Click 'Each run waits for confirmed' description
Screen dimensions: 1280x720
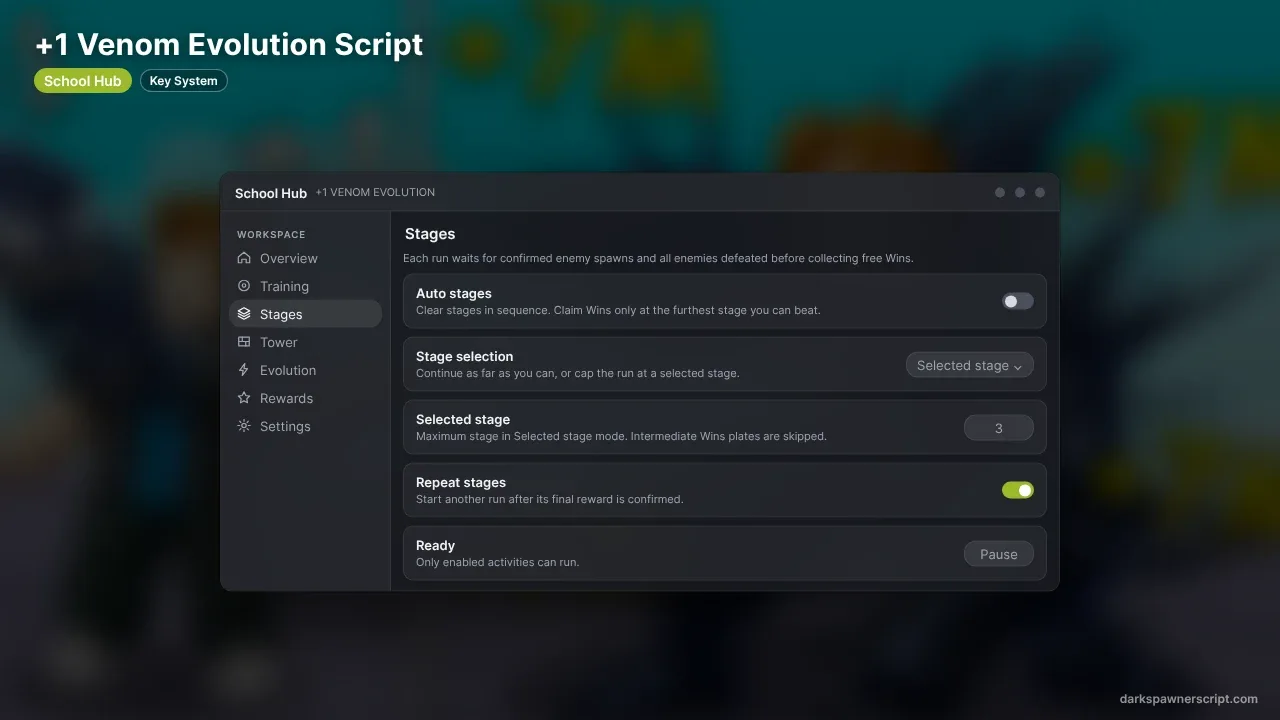coord(658,258)
